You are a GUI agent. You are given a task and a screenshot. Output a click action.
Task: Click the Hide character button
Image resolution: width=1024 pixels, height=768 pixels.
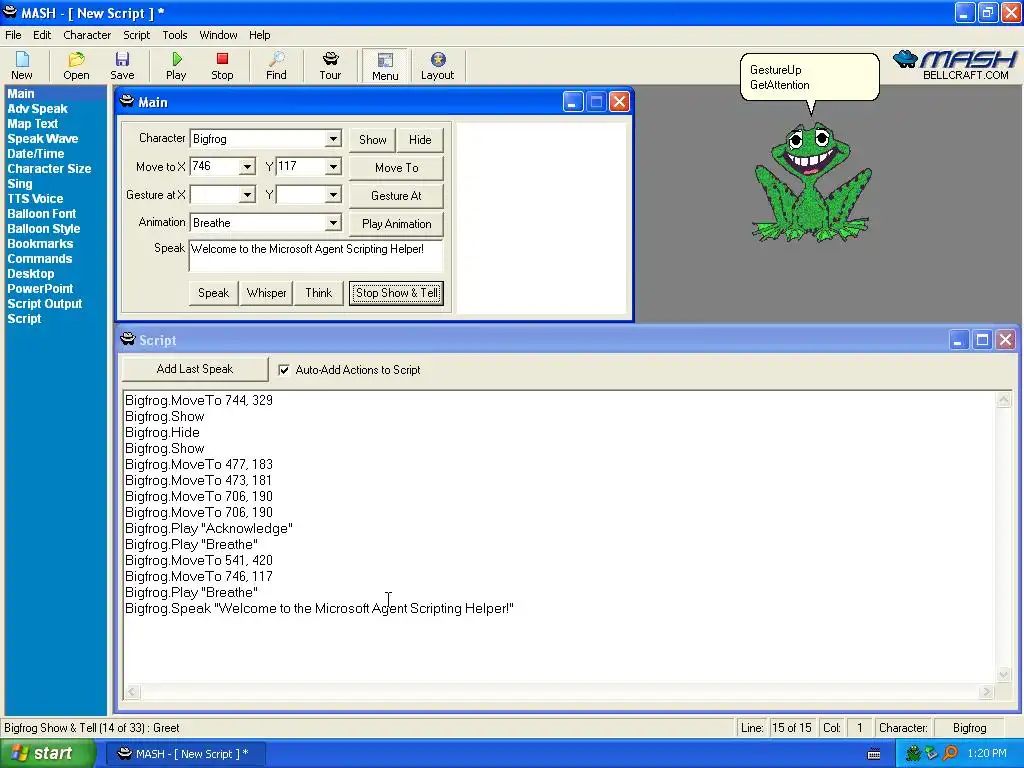420,140
